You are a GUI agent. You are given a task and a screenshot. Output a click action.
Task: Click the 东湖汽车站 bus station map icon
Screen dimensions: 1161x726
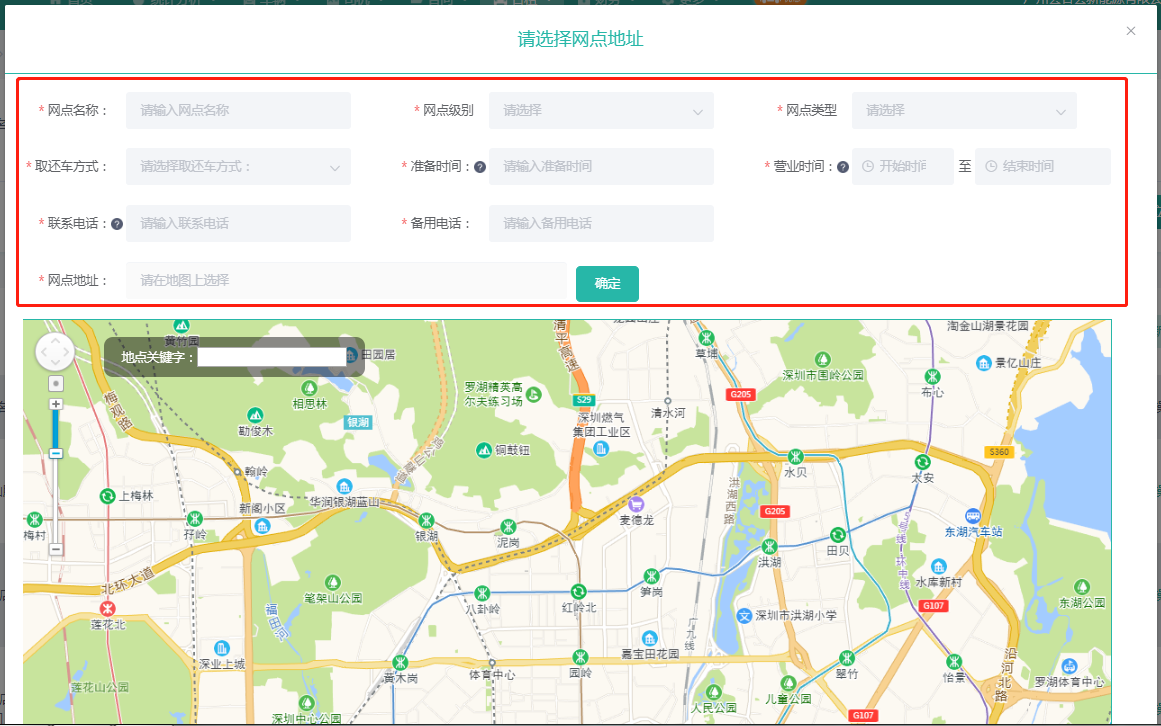[x=973, y=514]
